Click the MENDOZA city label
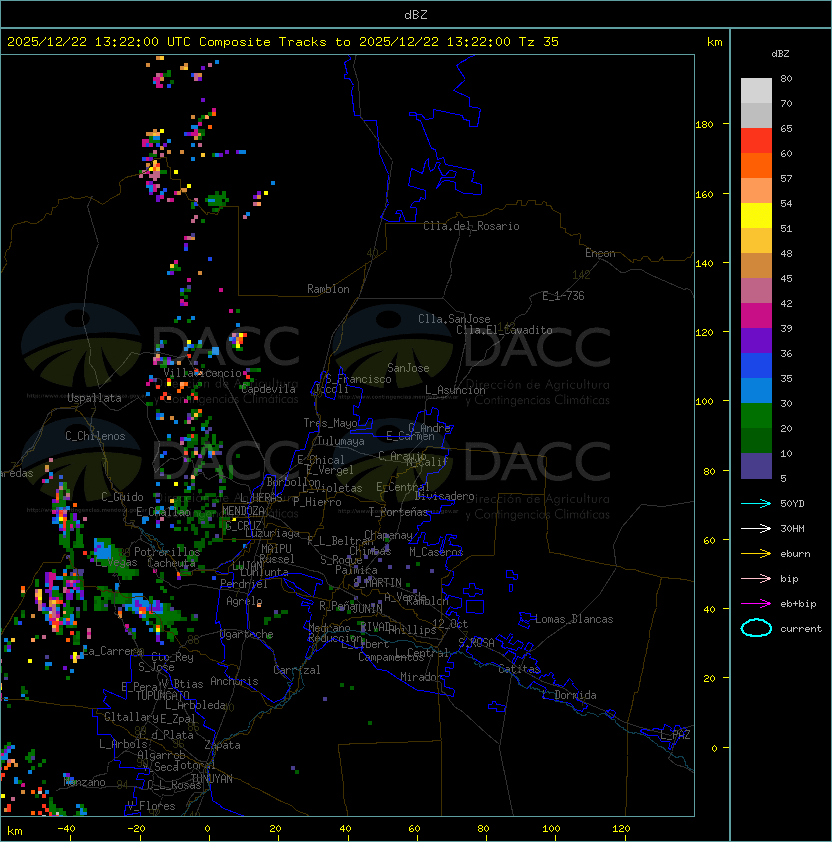The image size is (832, 842). pos(243,511)
